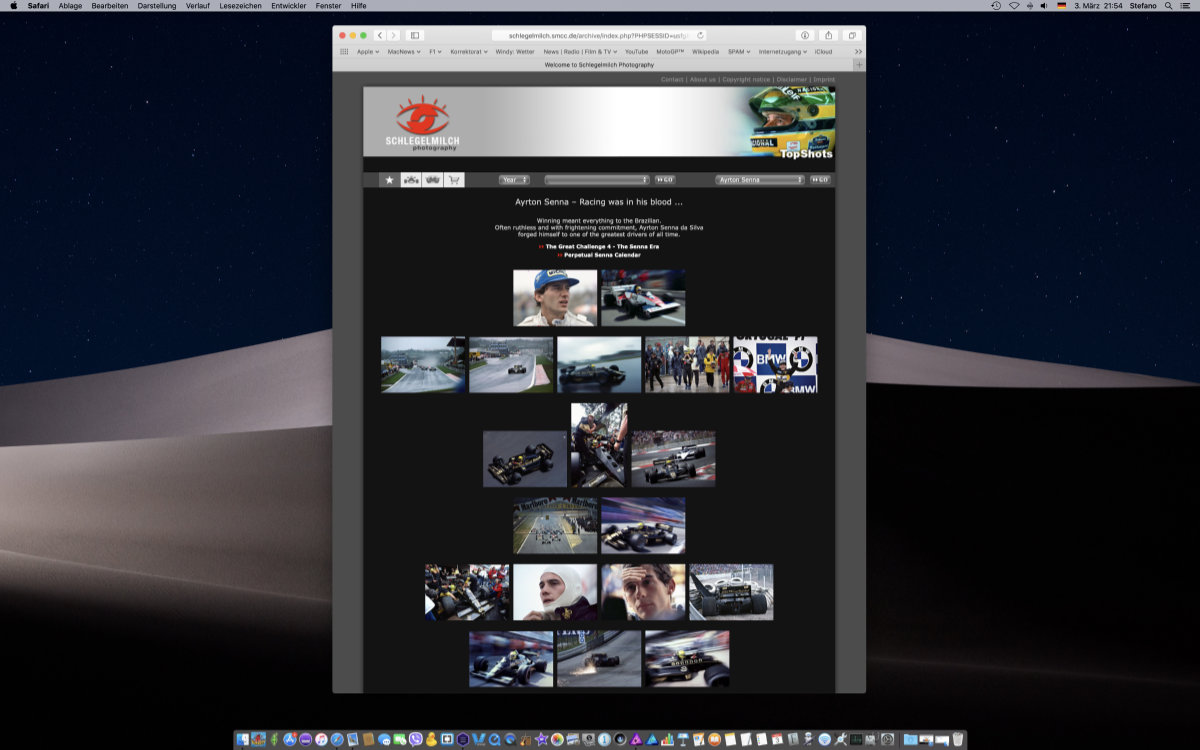Viewport: 1200px width, 750px height.
Task: Go back with Safari's back arrow
Action: [380, 35]
